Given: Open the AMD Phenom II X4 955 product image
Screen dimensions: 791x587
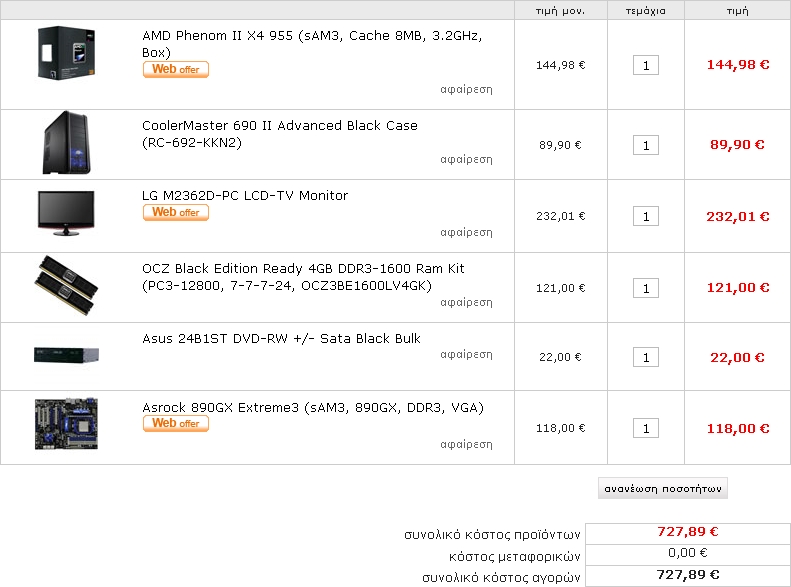Looking at the screenshot, I should tap(66, 53).
